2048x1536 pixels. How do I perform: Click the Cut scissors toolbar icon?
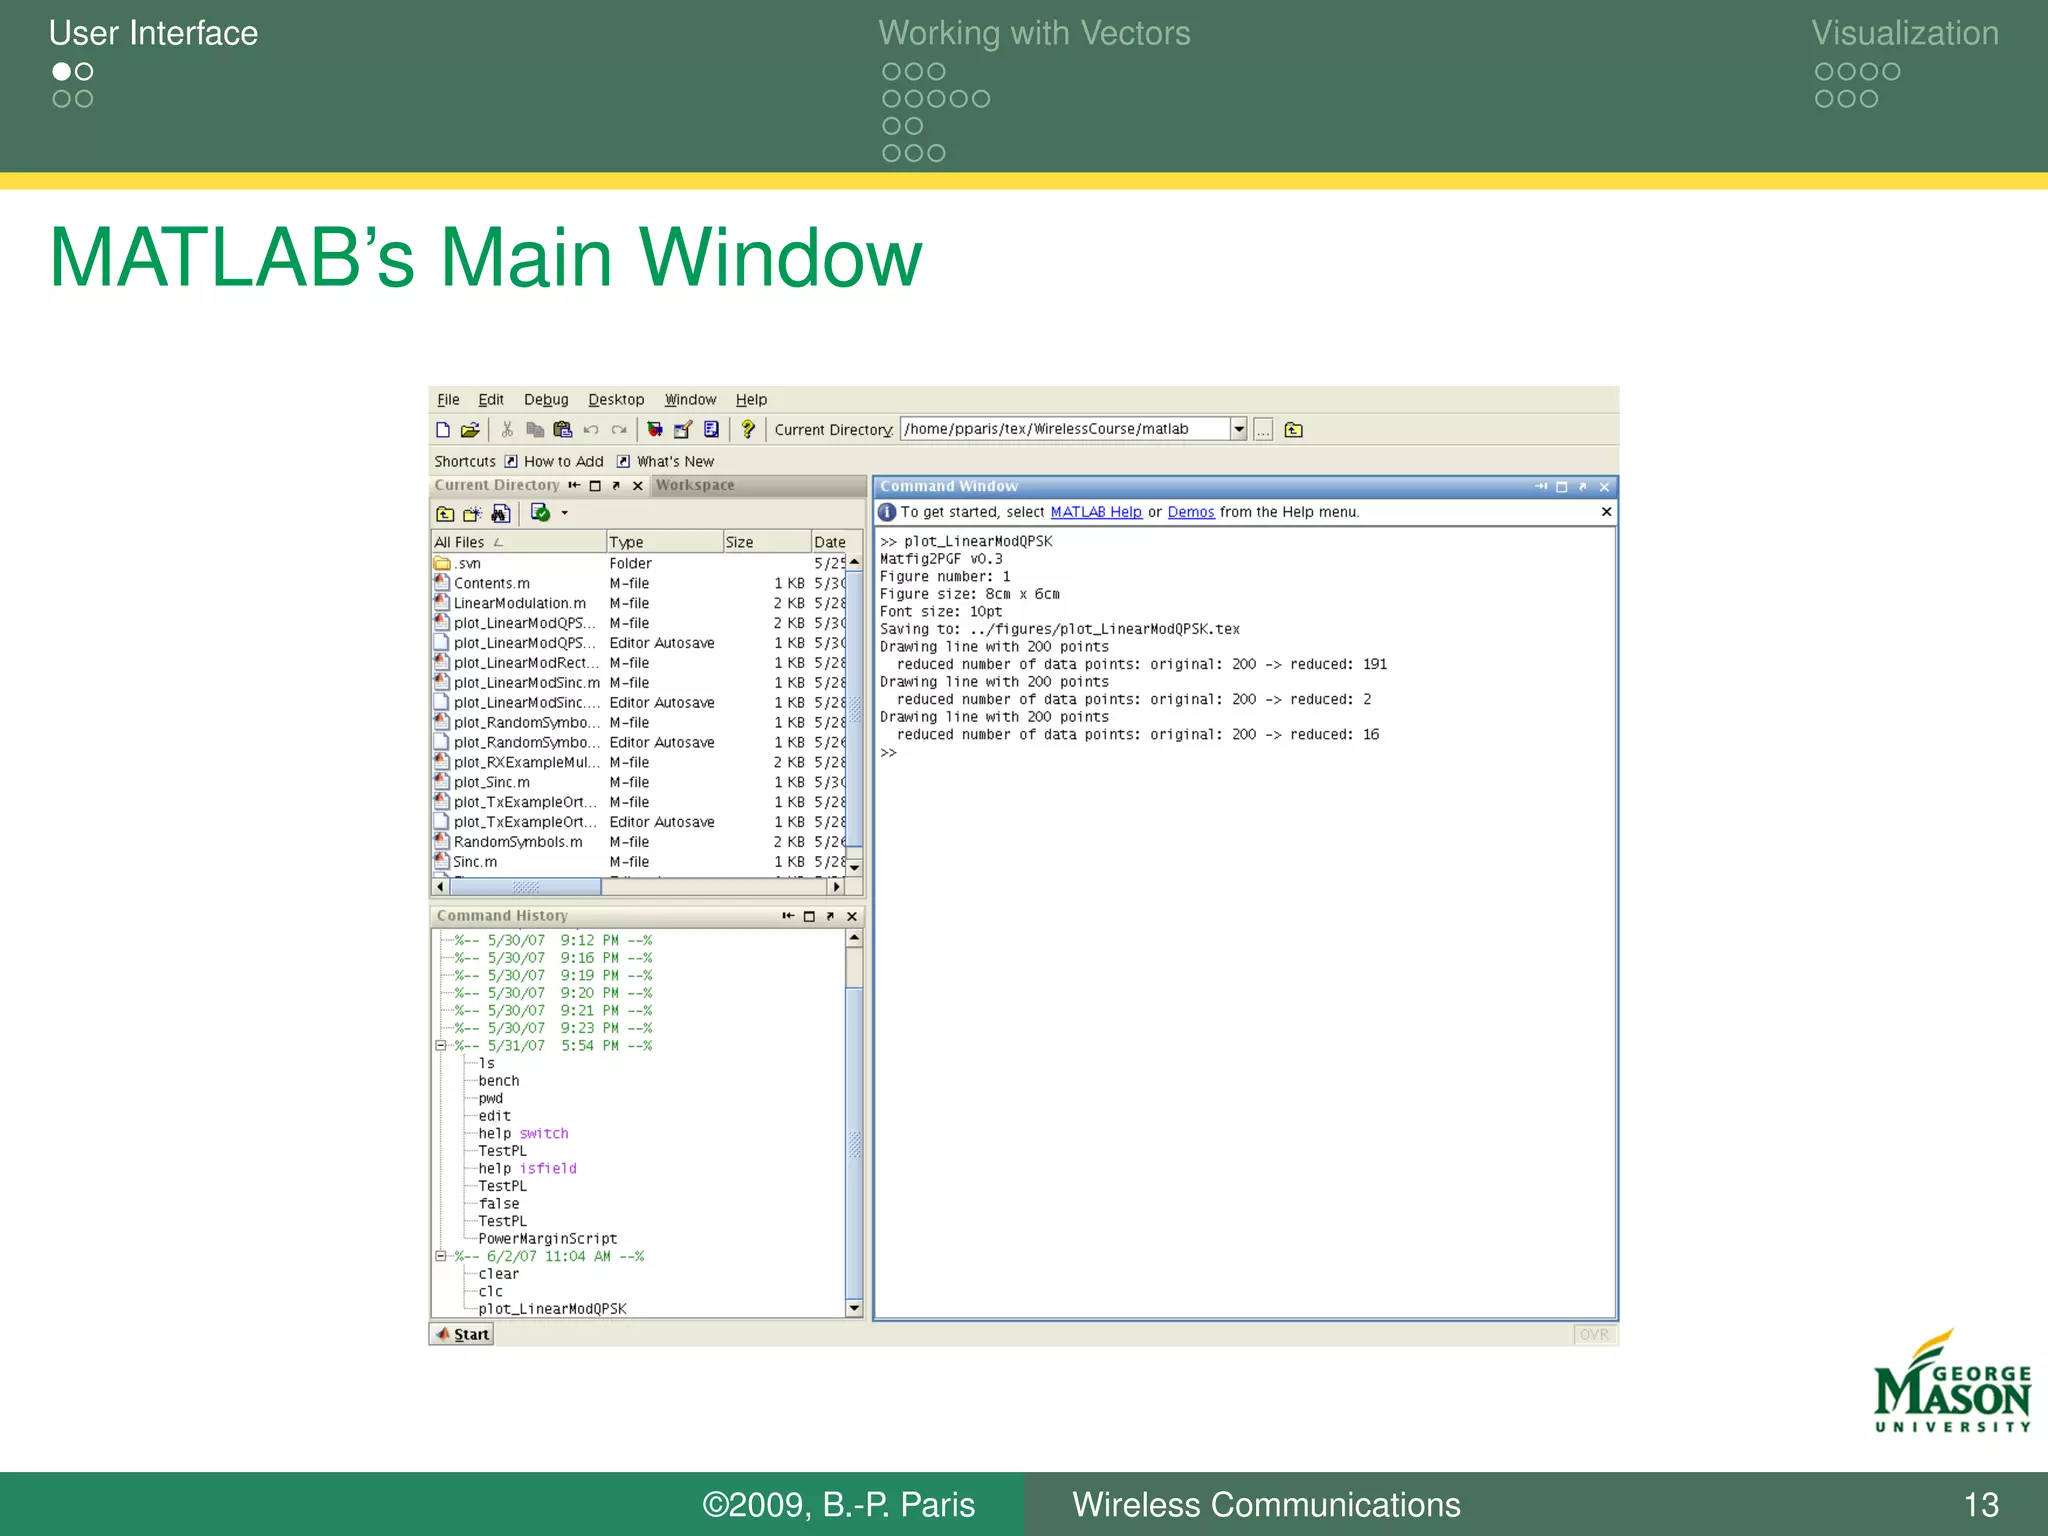507,430
